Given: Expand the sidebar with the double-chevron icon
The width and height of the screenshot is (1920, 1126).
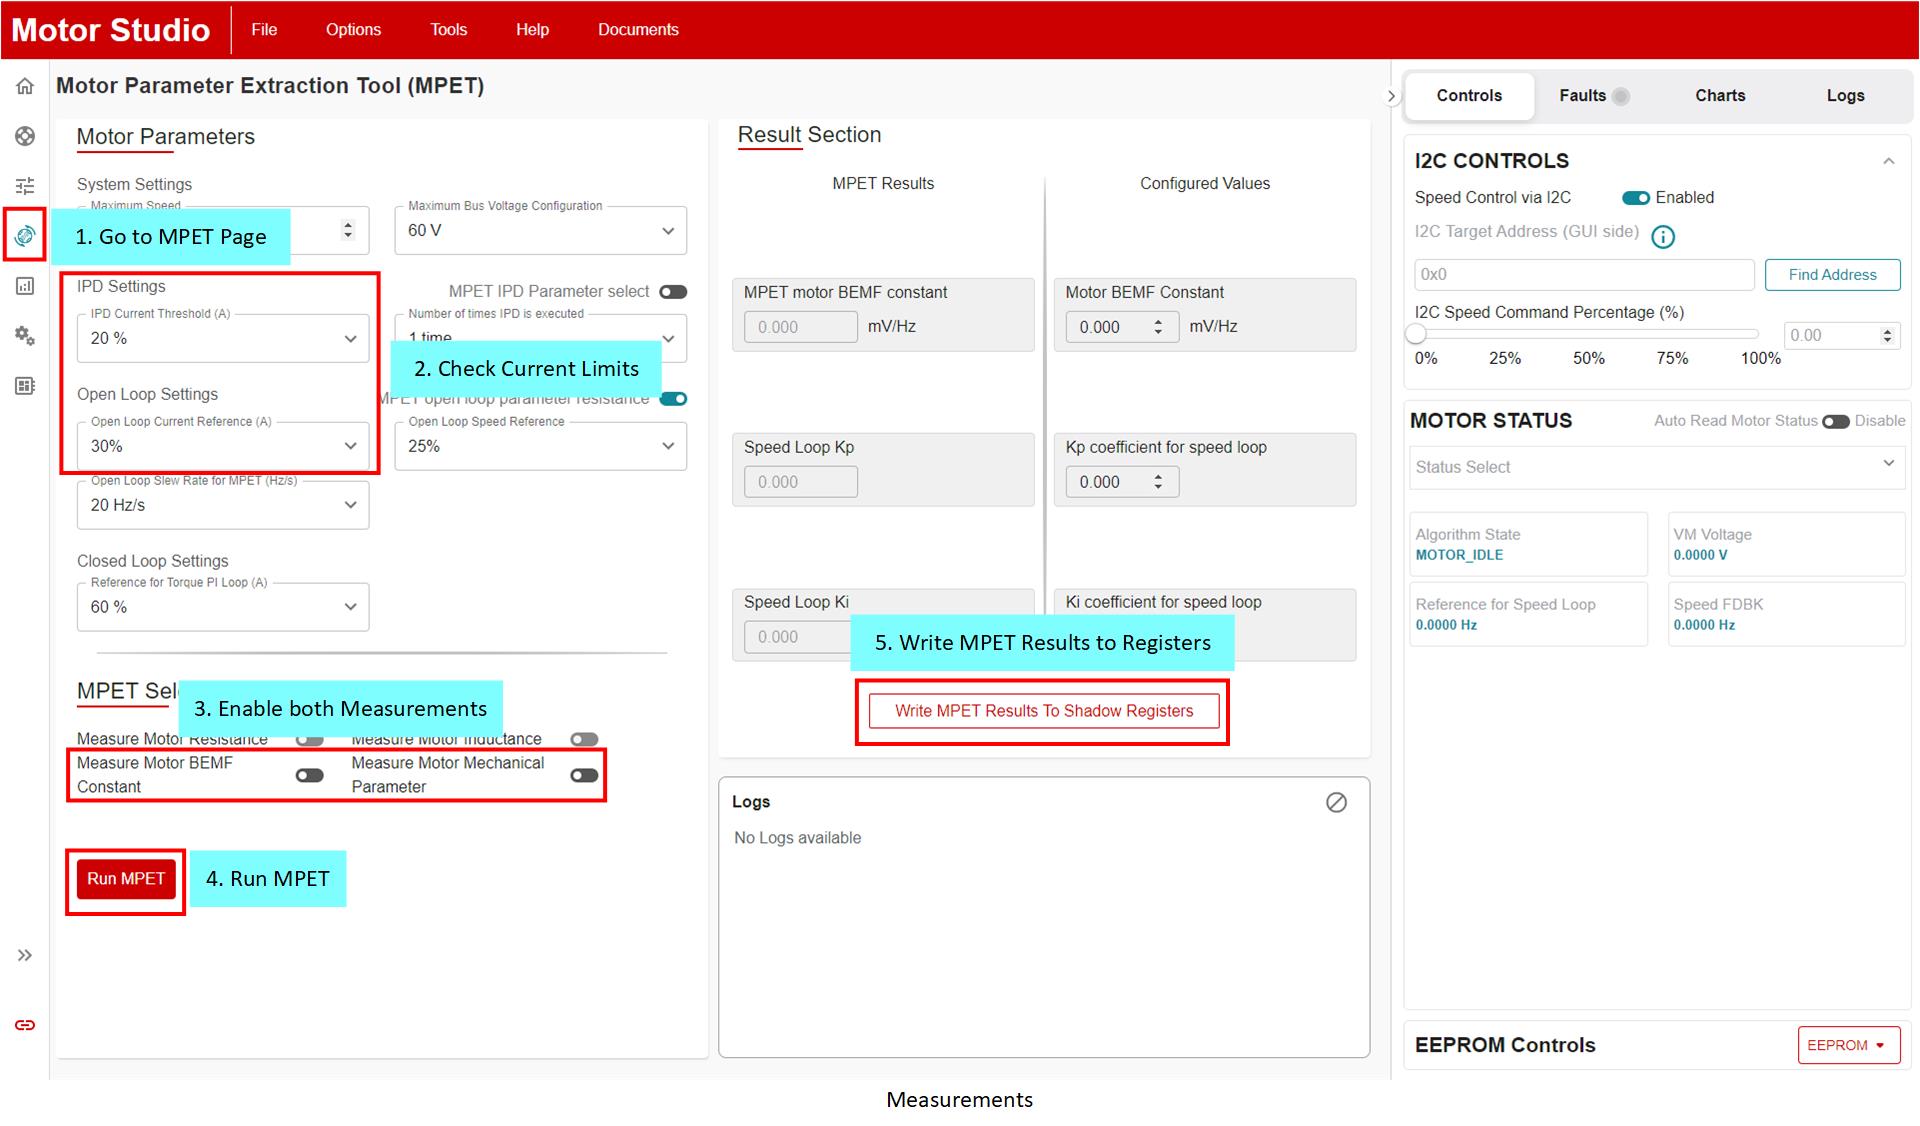Looking at the screenshot, I should (x=25, y=955).
